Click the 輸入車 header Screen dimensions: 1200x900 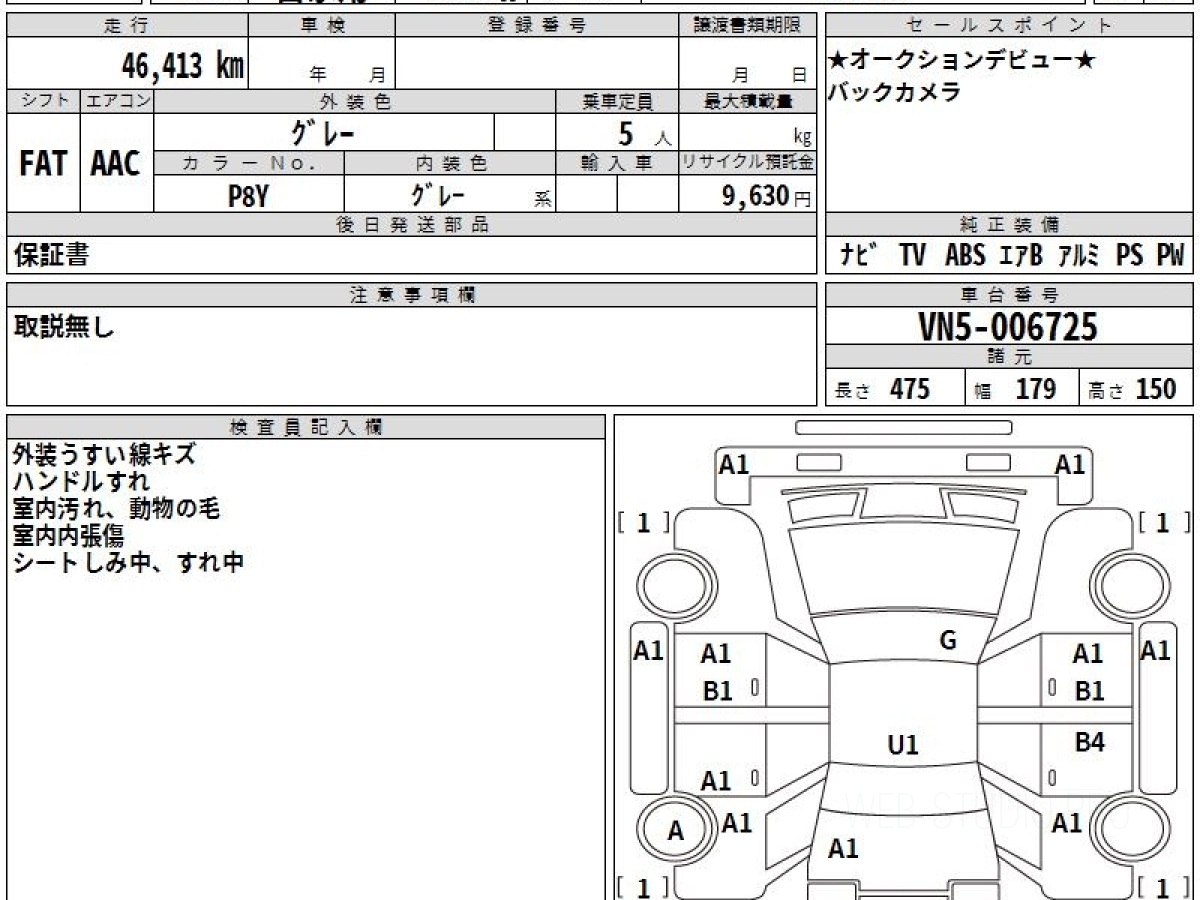coord(617,163)
